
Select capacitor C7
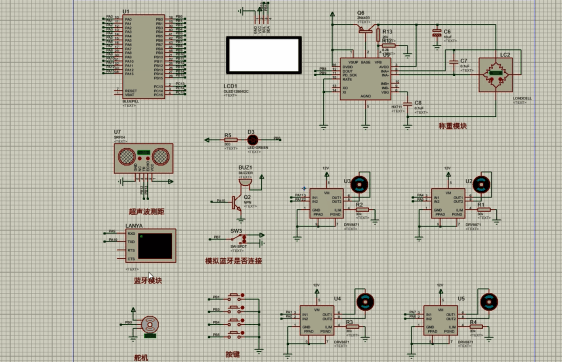[x=454, y=62]
